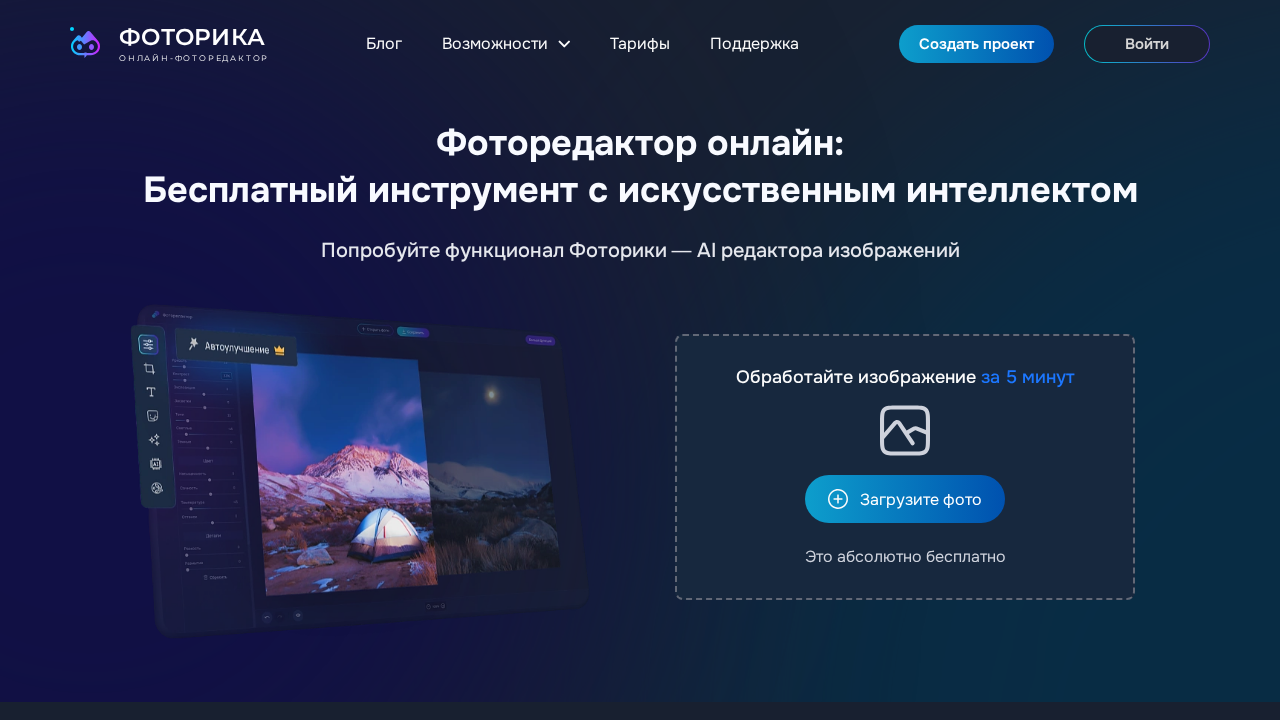Click the image placeholder icon in upload area
Image resolution: width=1280 pixels, height=720 pixels.
point(904,430)
